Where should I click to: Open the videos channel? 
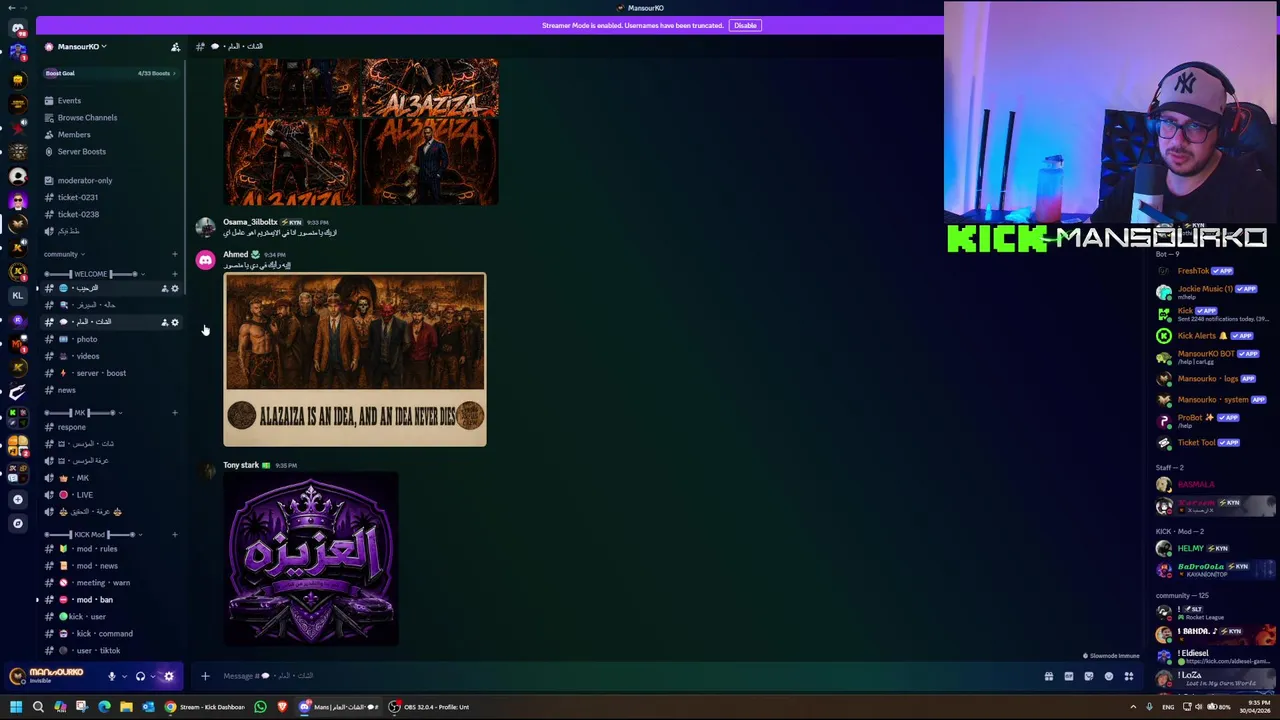(110, 356)
